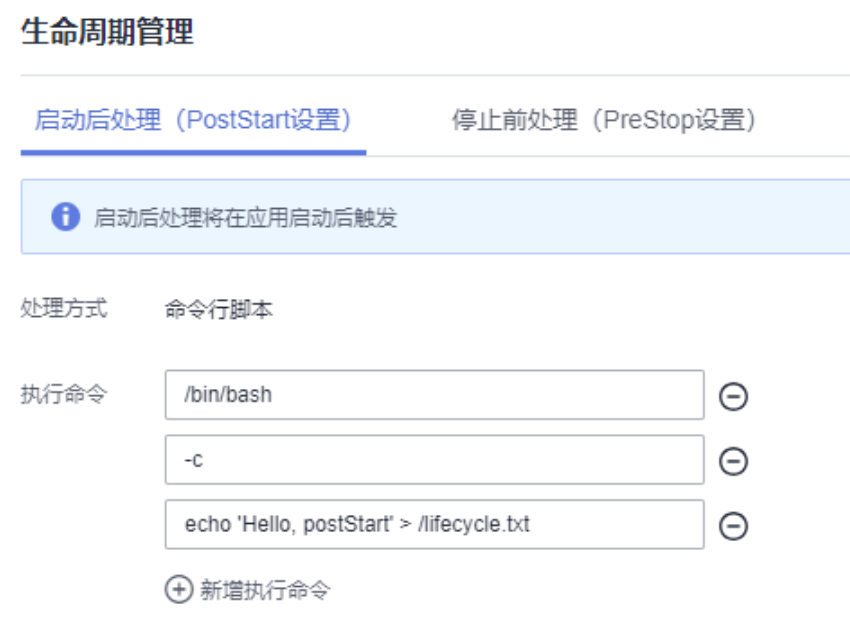
Task: Click the blue underline beneath PostStart tab
Action: tap(194, 153)
